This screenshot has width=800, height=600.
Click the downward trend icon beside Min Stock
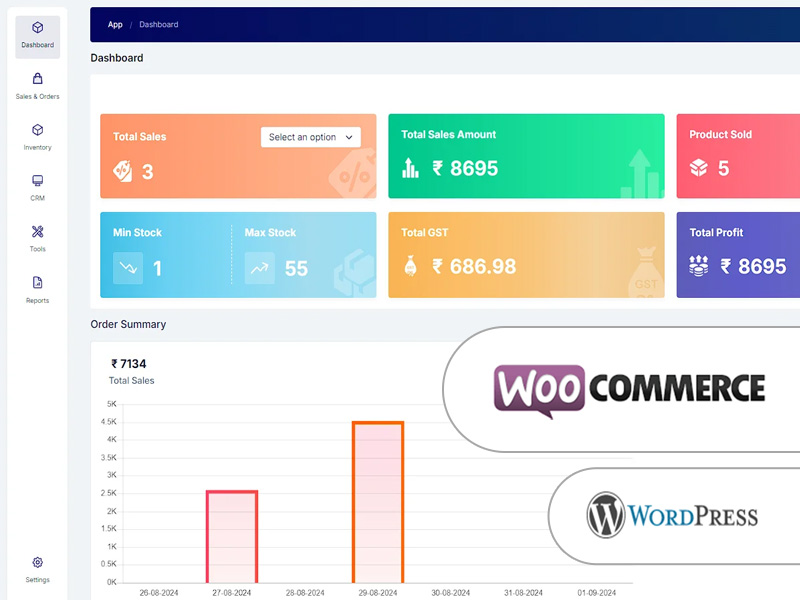127,267
